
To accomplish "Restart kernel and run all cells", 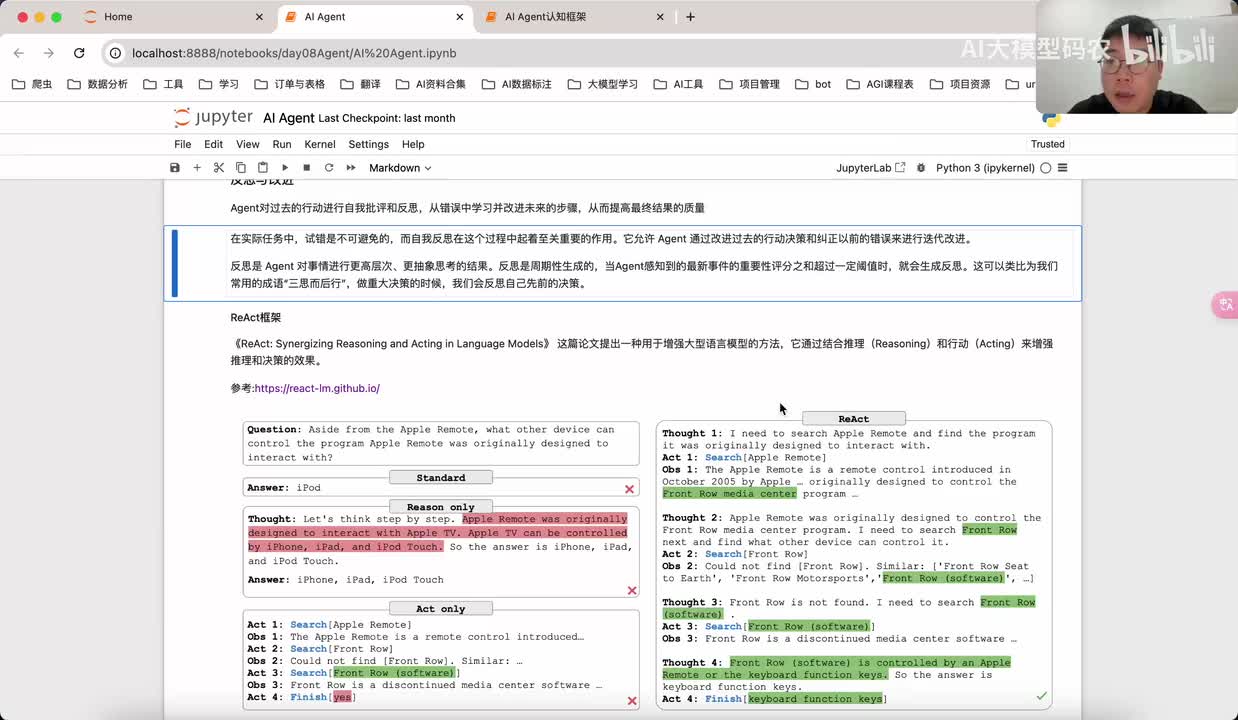I will point(351,168).
